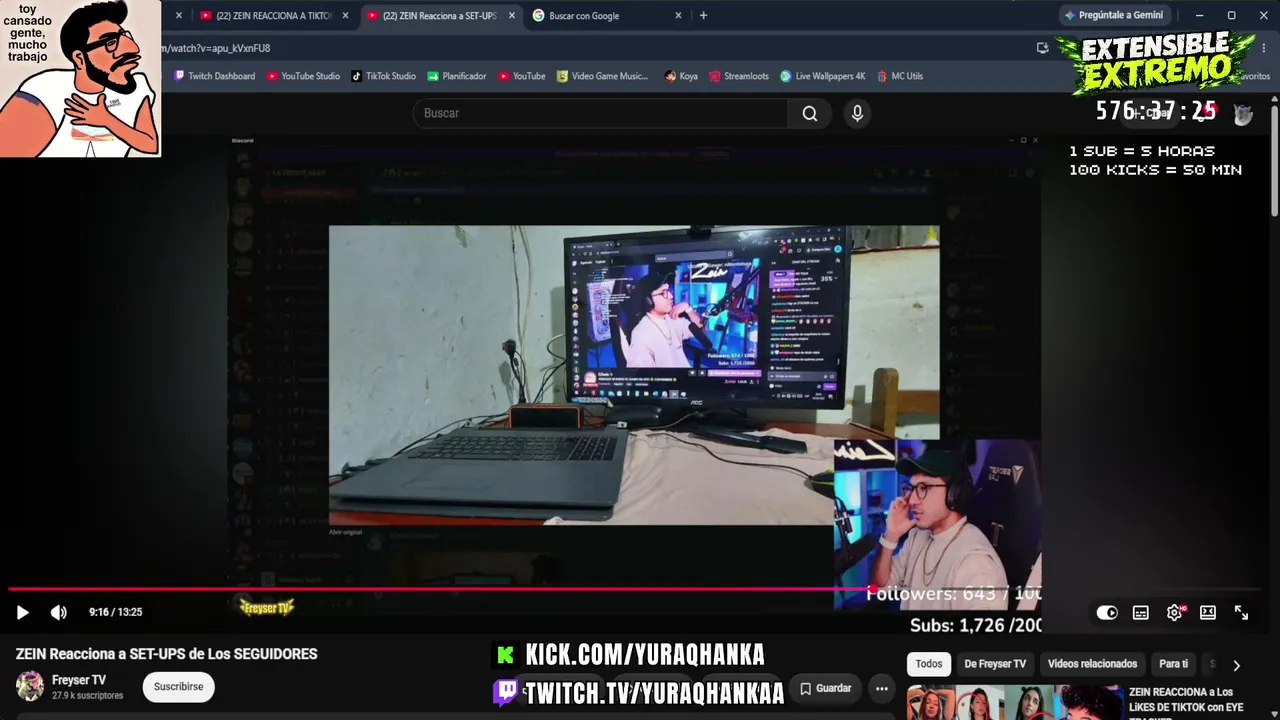
Task: Switch to theater mode view
Action: tap(1208, 613)
